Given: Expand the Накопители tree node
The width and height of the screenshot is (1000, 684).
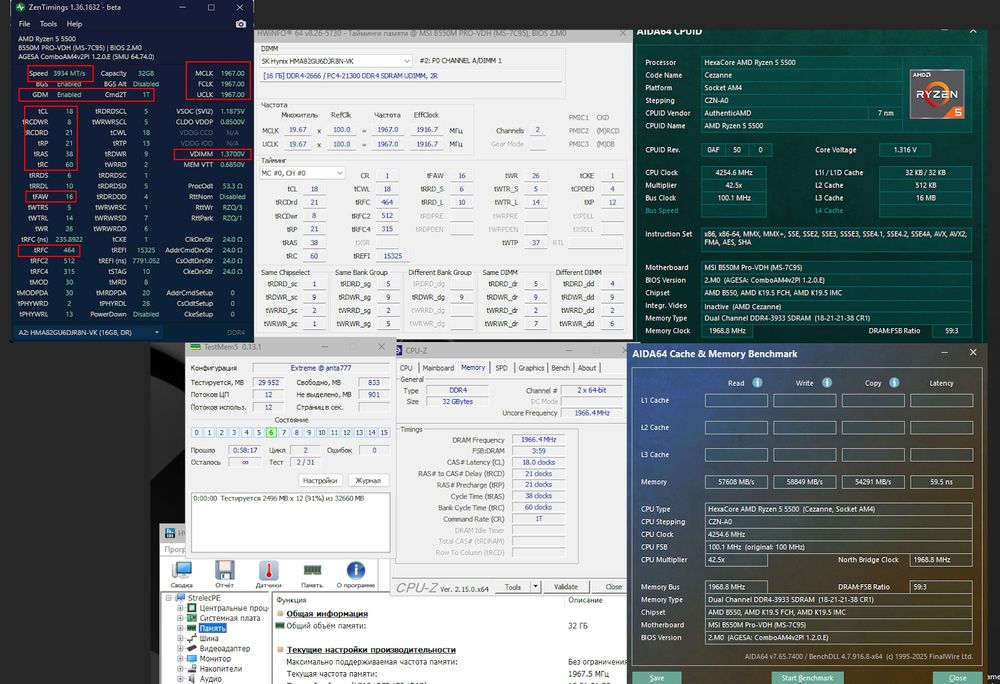Looking at the screenshot, I should (x=180, y=669).
